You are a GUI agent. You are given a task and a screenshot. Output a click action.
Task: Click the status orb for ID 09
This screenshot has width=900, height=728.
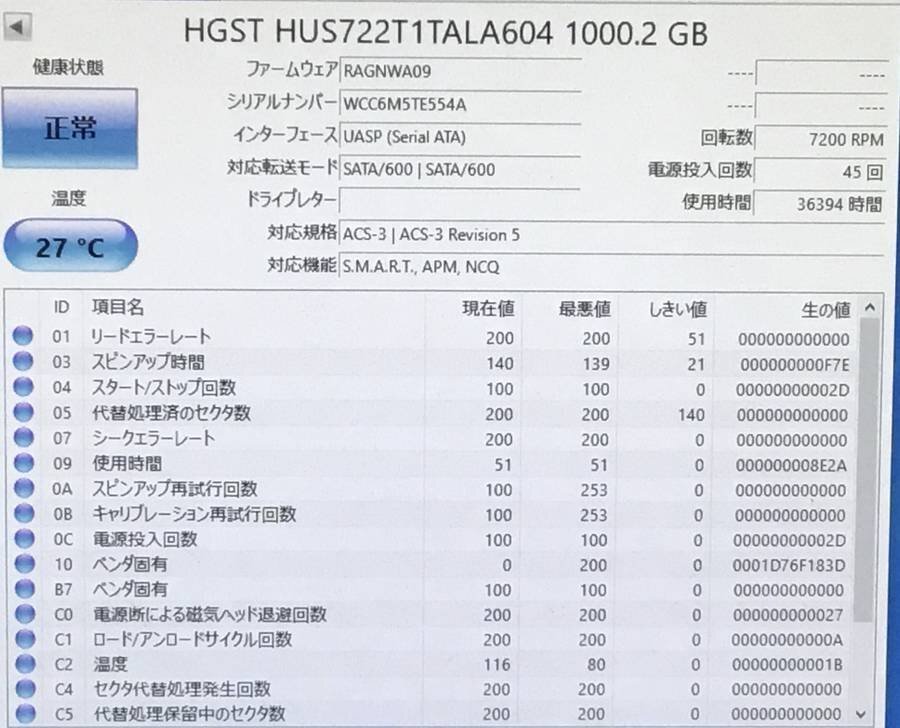point(24,462)
